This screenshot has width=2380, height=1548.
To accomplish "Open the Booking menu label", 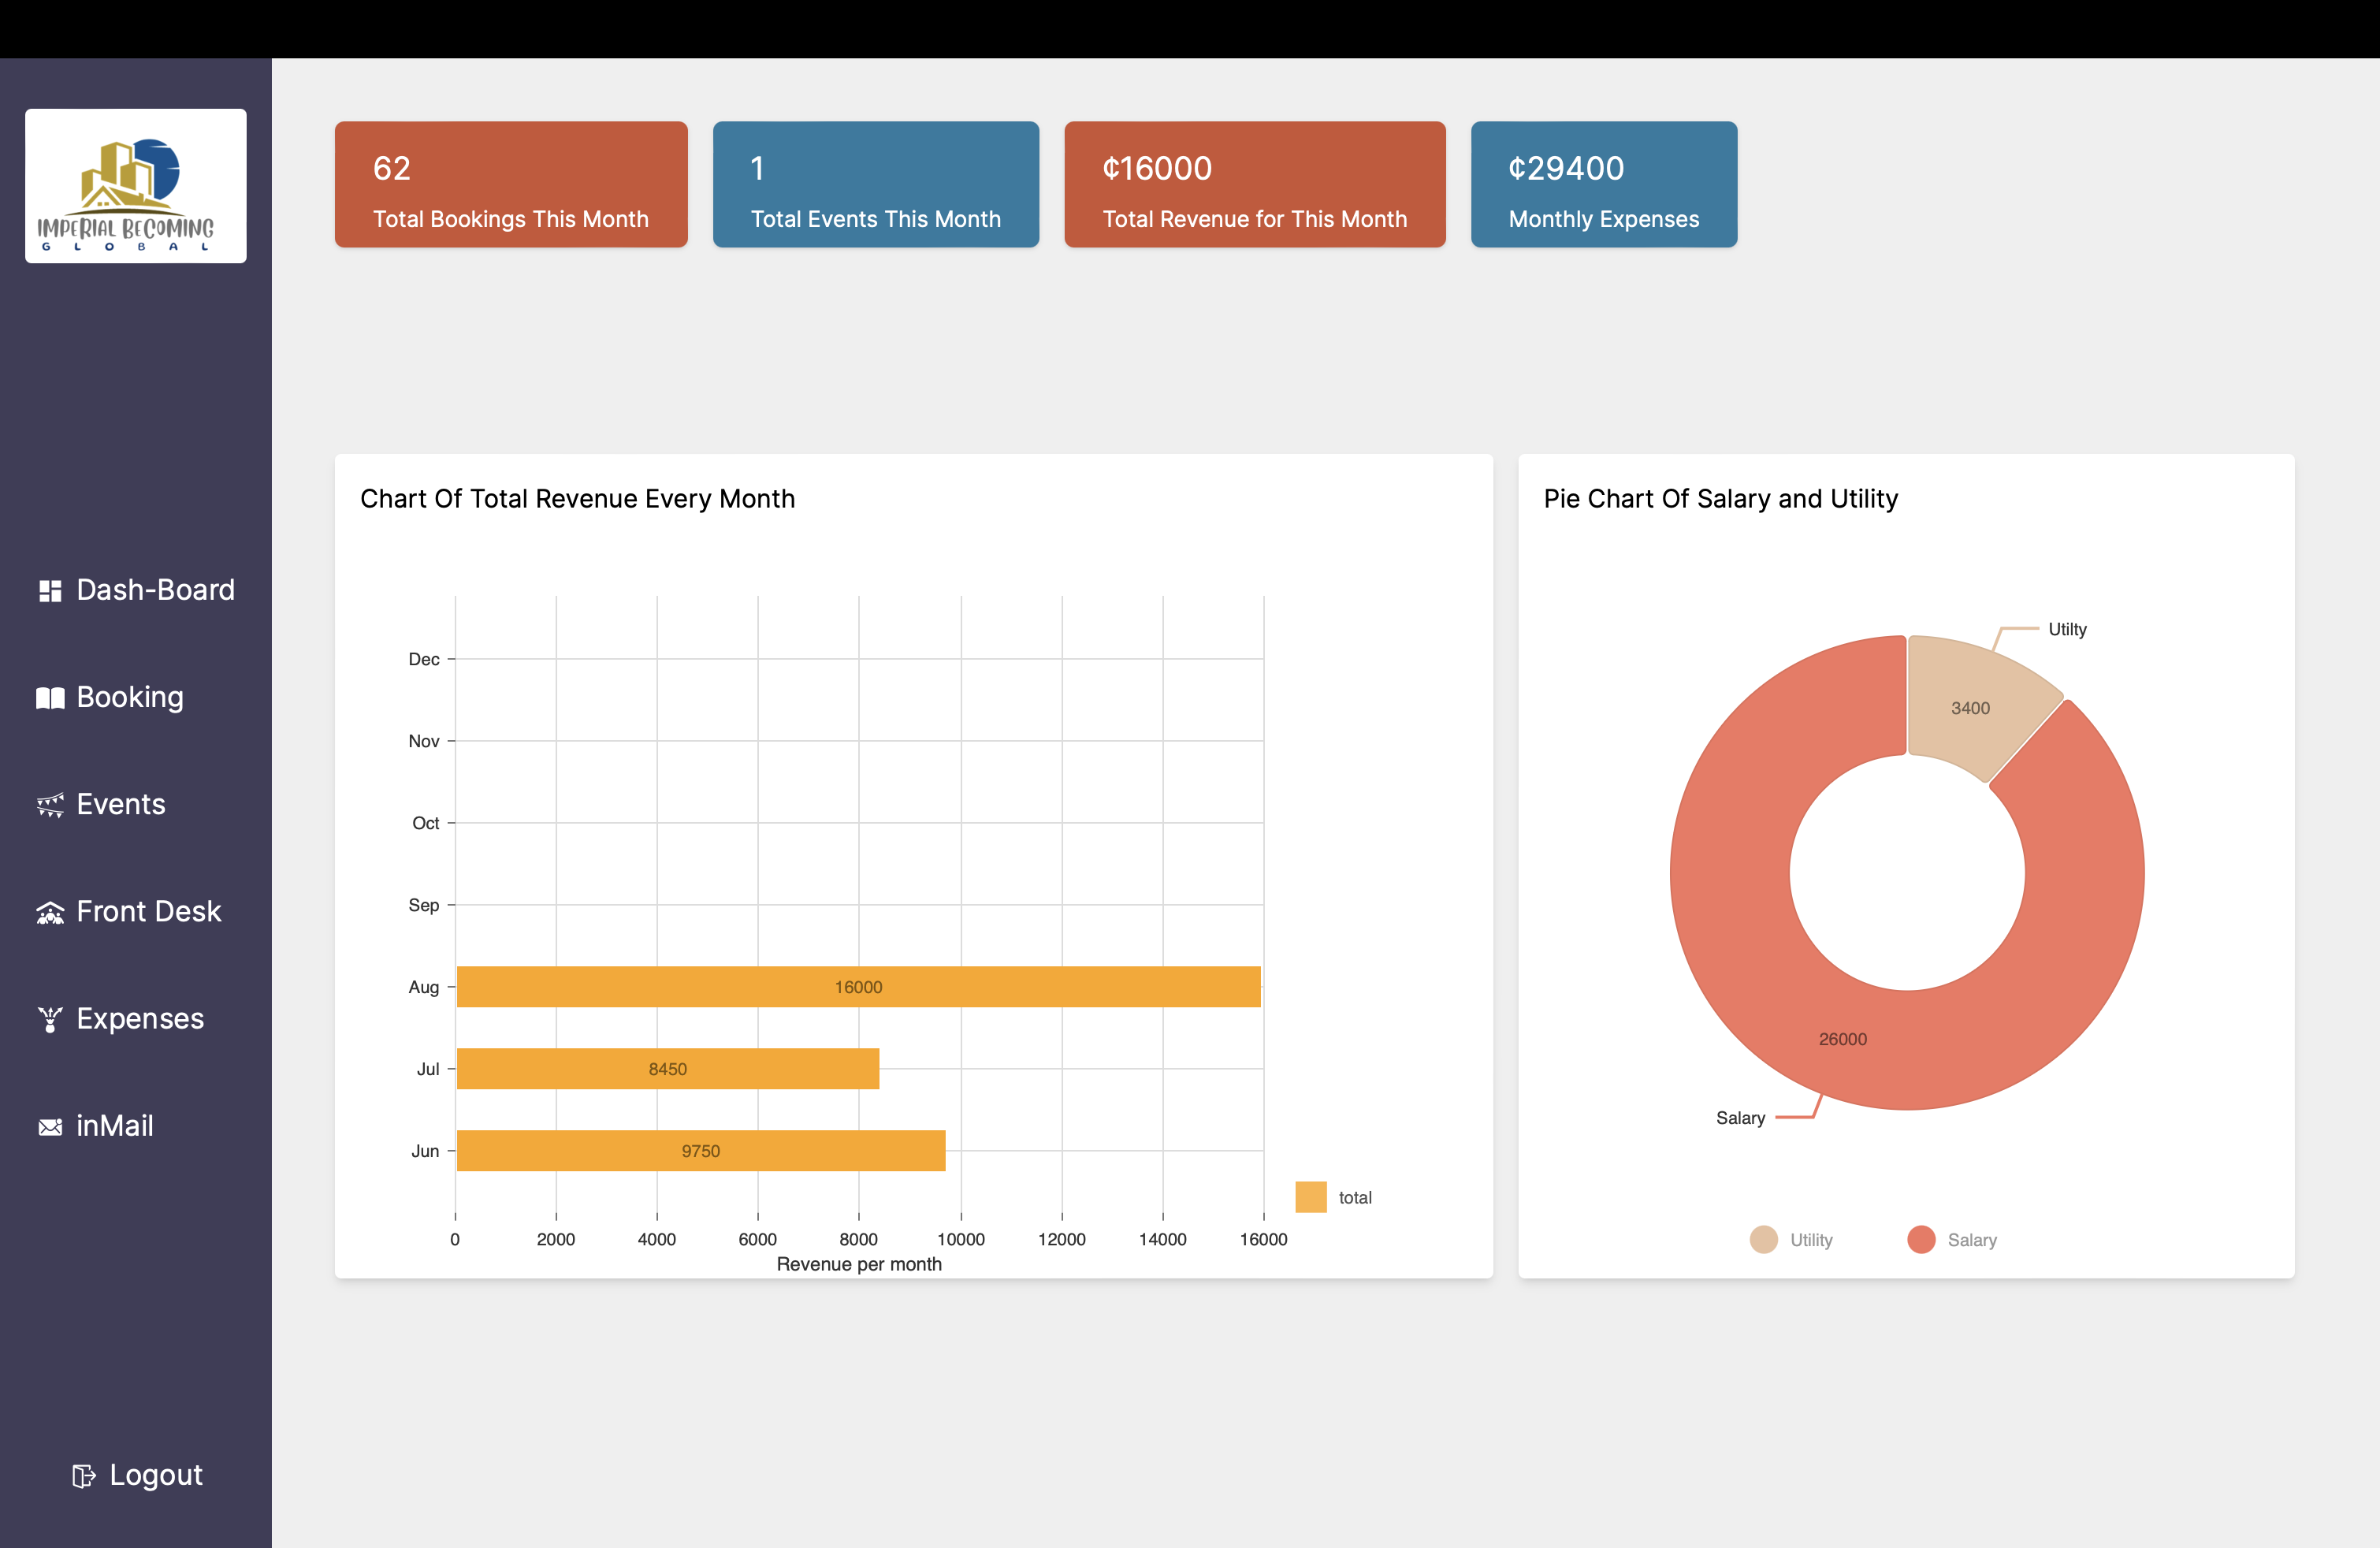I will point(130,697).
